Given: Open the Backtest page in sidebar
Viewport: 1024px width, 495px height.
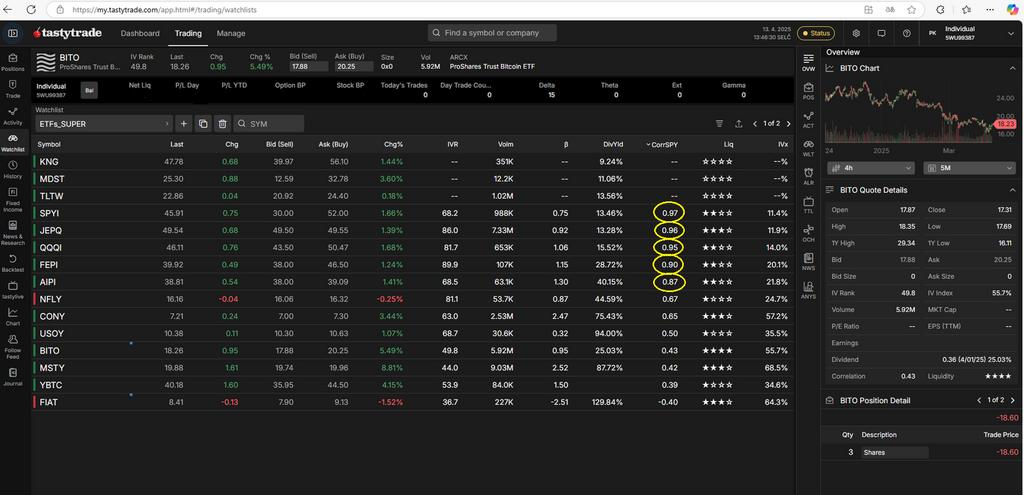Looking at the screenshot, I should click(x=13, y=261).
